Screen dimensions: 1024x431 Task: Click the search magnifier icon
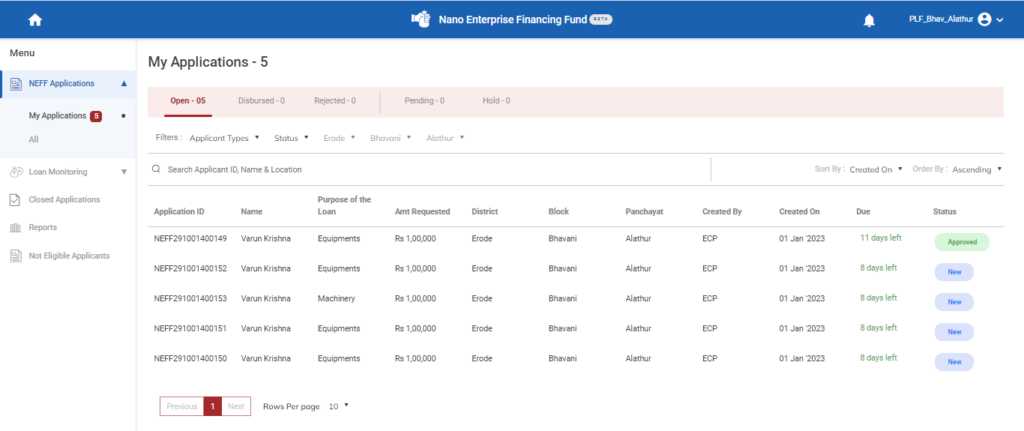tap(157, 170)
